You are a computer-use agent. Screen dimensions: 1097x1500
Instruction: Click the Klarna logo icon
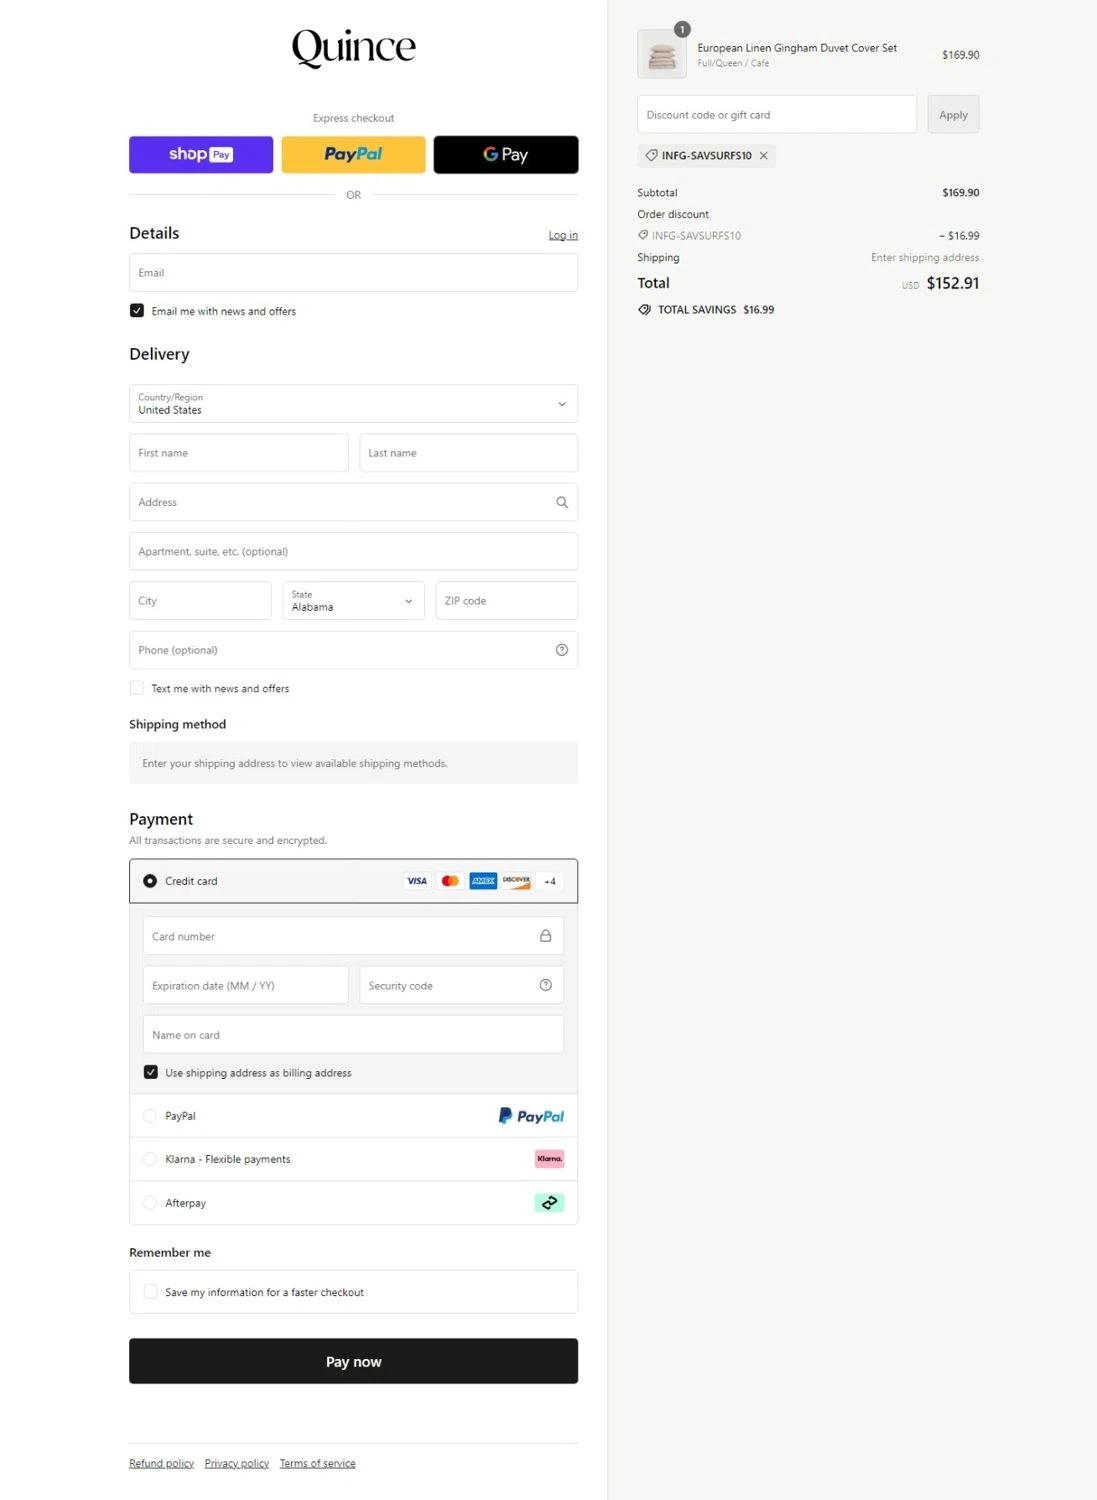(550, 1159)
